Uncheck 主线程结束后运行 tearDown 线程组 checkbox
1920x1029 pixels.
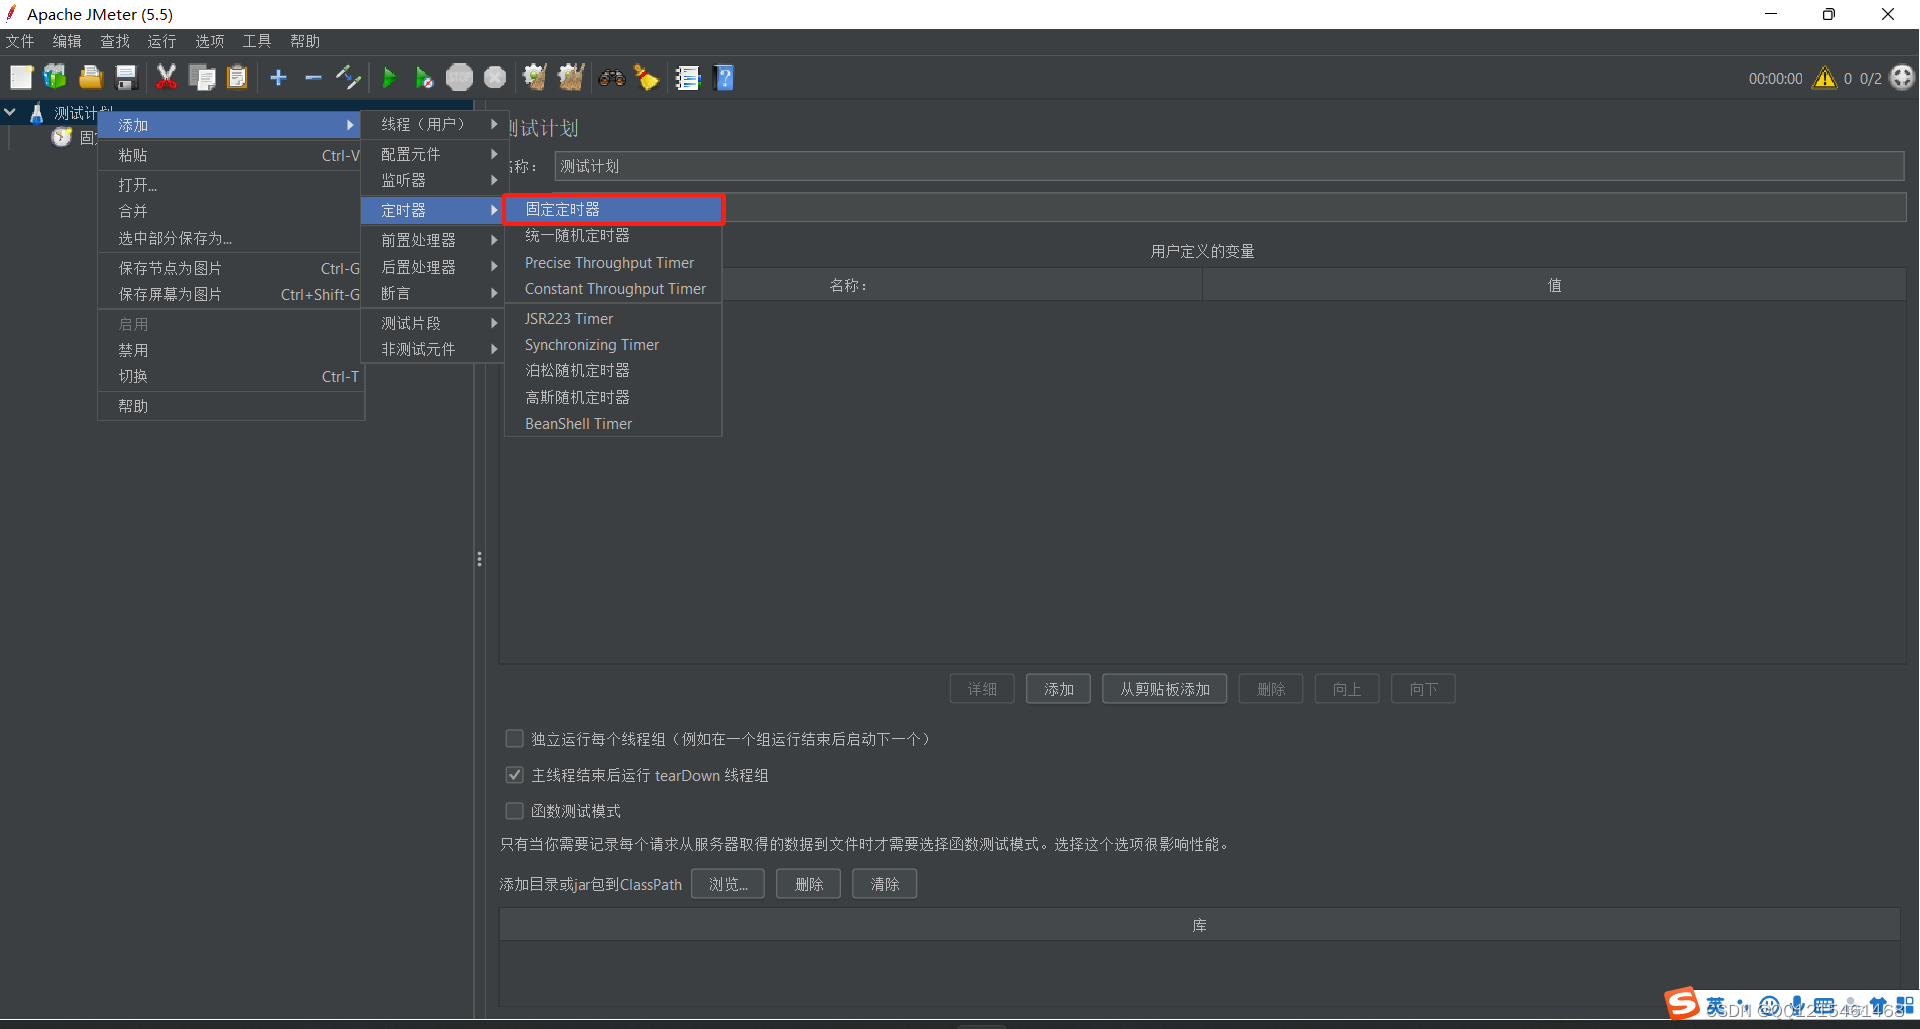[x=514, y=775]
